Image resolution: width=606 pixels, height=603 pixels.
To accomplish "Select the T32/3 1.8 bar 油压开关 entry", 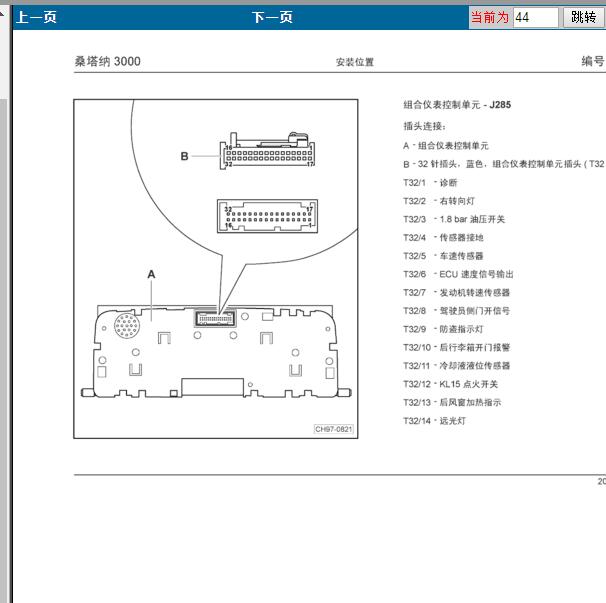I will tap(454, 219).
